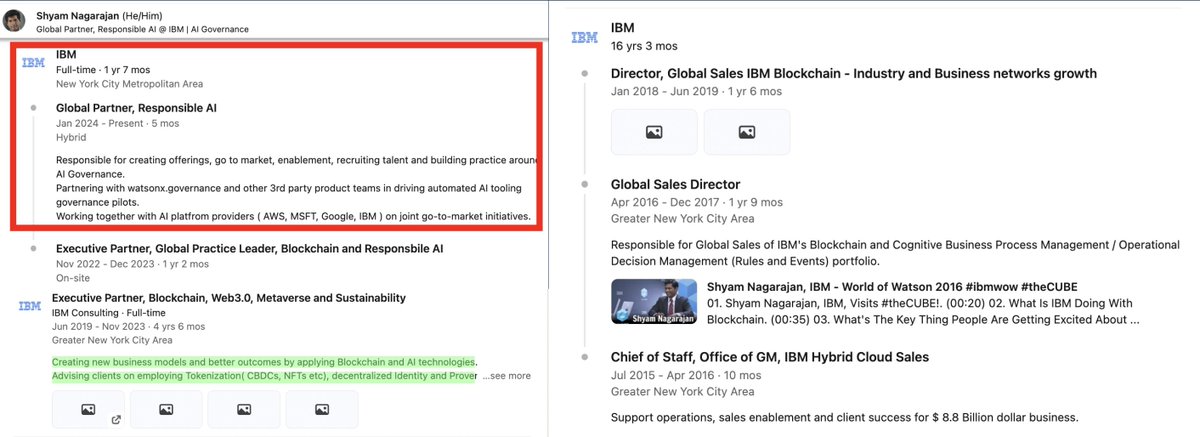
Task: Open the IBM logo beside the Web3.0 Executive Partner role
Action: coord(30,307)
